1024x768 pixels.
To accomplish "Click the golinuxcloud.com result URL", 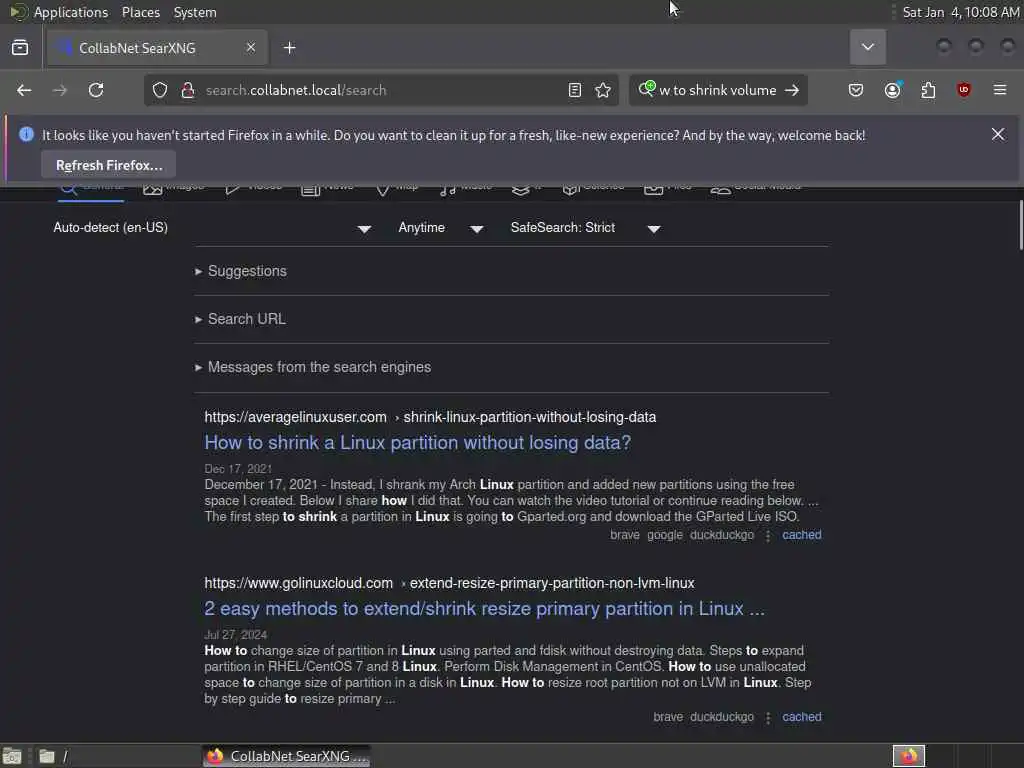I will (449, 583).
